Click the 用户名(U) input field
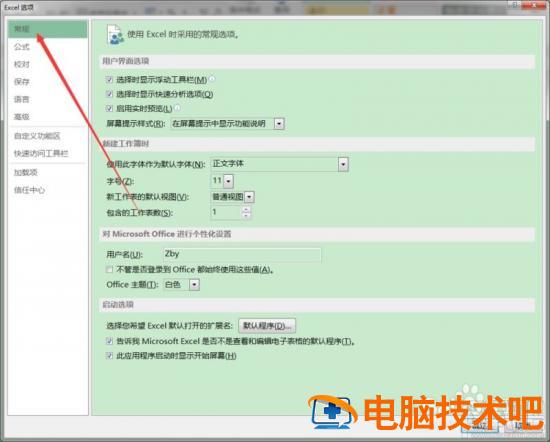Viewport: 550px width, 442px height. tap(242, 255)
